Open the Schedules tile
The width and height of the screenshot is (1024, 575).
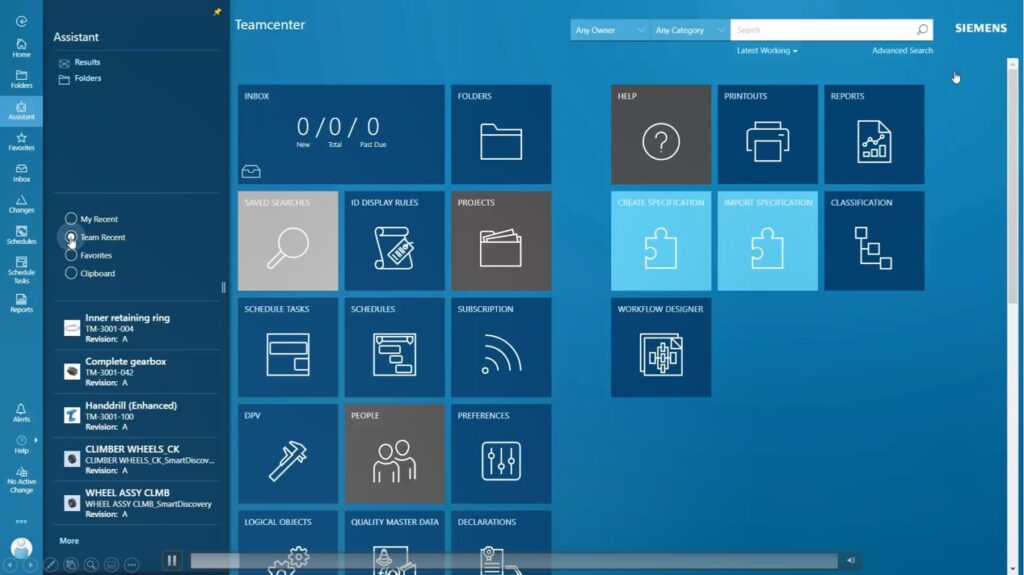coord(394,347)
